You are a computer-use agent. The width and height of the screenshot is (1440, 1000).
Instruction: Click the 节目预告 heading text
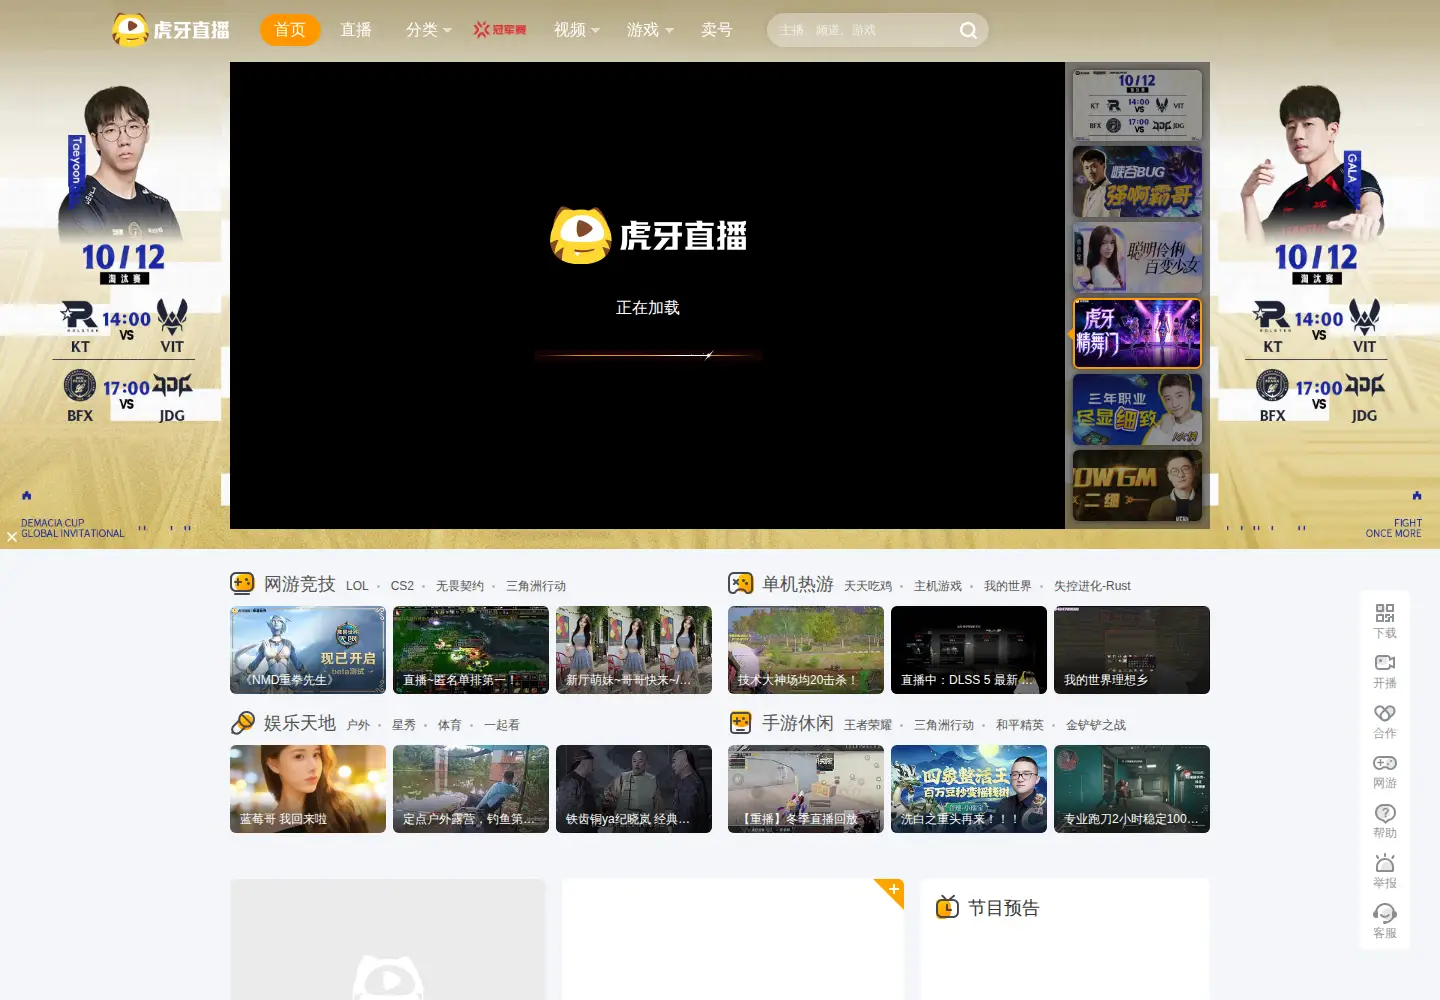click(1003, 908)
